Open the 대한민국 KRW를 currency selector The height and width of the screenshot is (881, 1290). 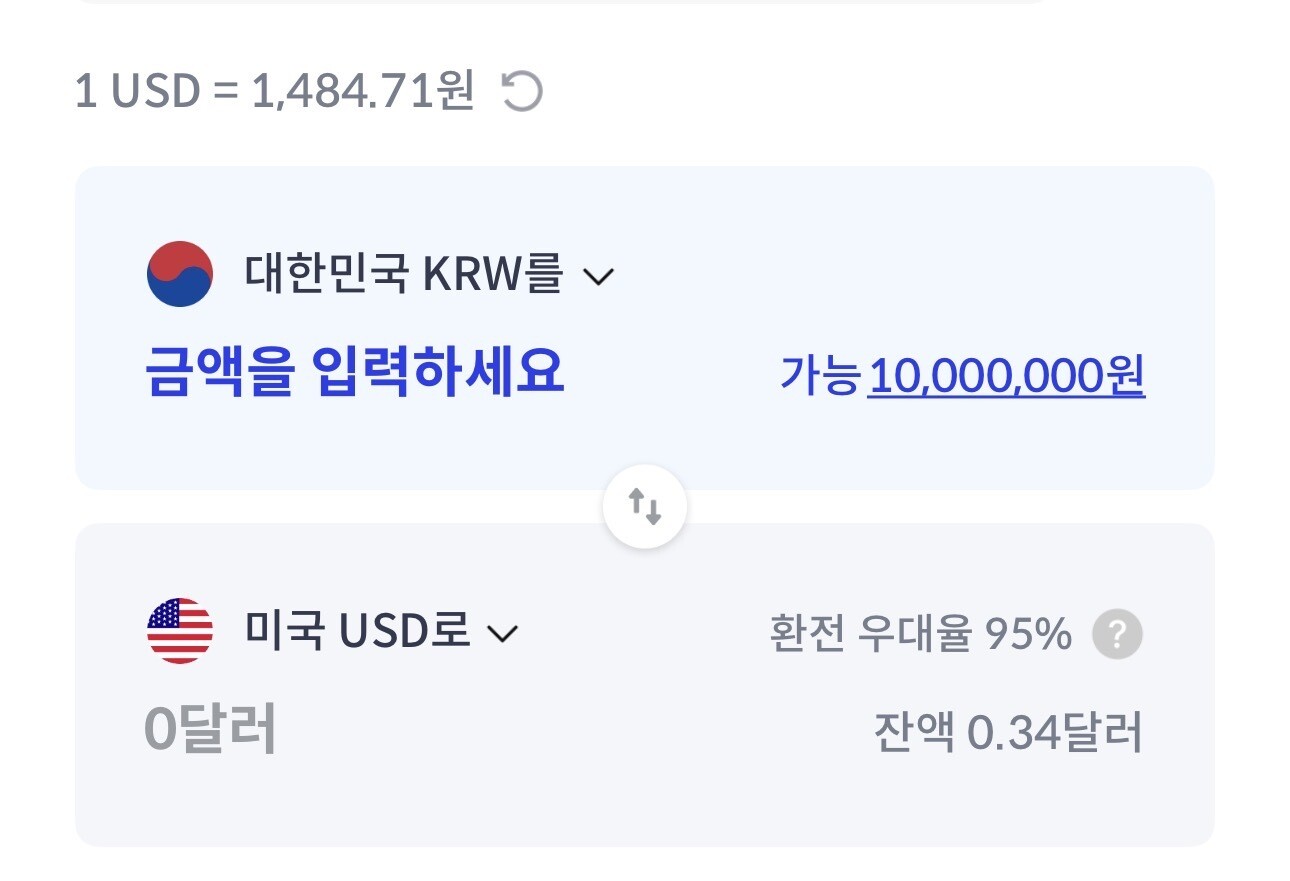(403, 274)
